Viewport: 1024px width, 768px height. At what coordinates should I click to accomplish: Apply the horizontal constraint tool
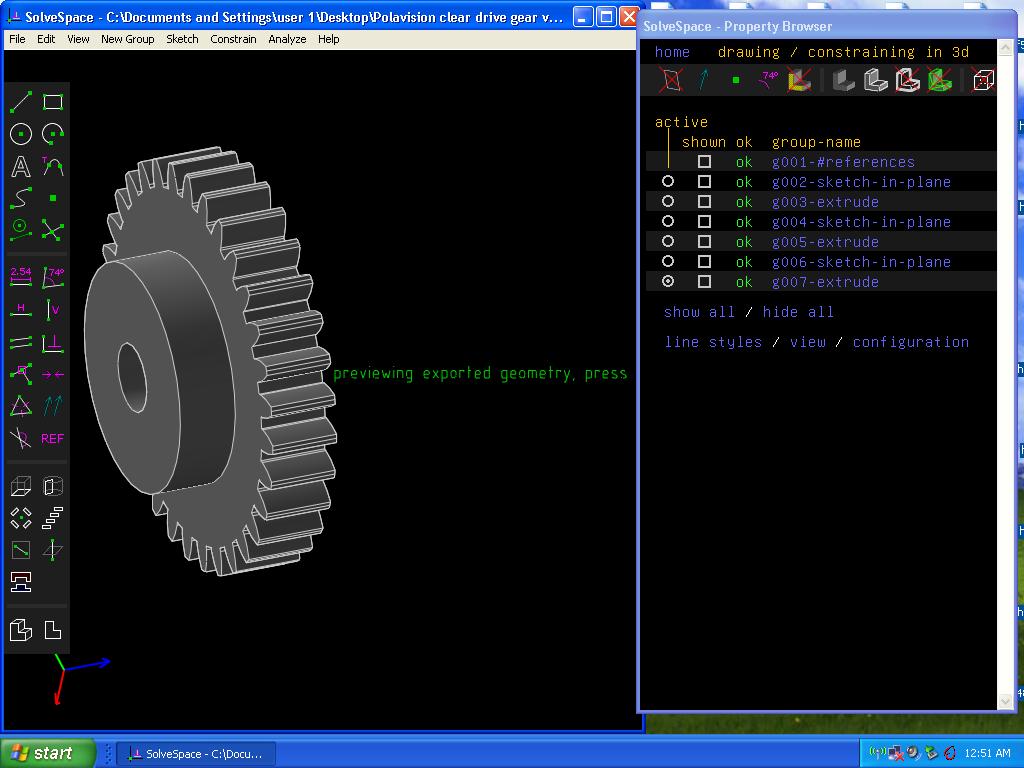[x=20, y=309]
